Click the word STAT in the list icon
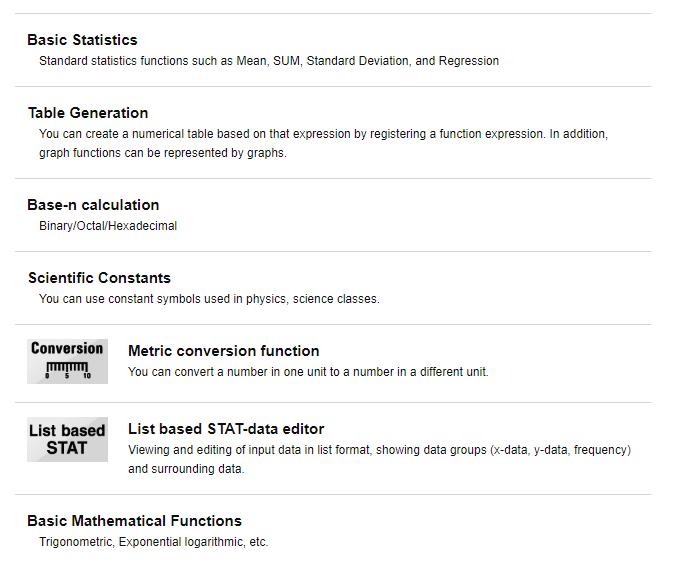This screenshot has height=566, width=687. (67, 448)
